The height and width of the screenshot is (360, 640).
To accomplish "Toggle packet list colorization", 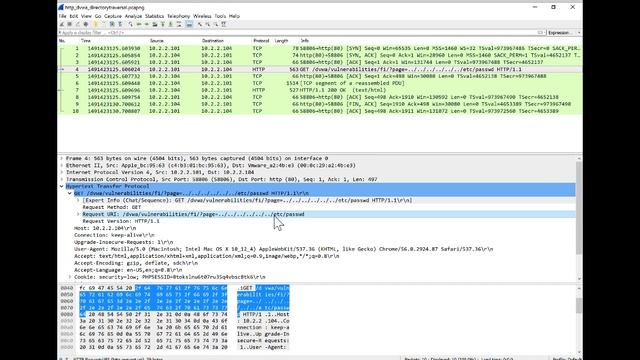I will 189,24.
